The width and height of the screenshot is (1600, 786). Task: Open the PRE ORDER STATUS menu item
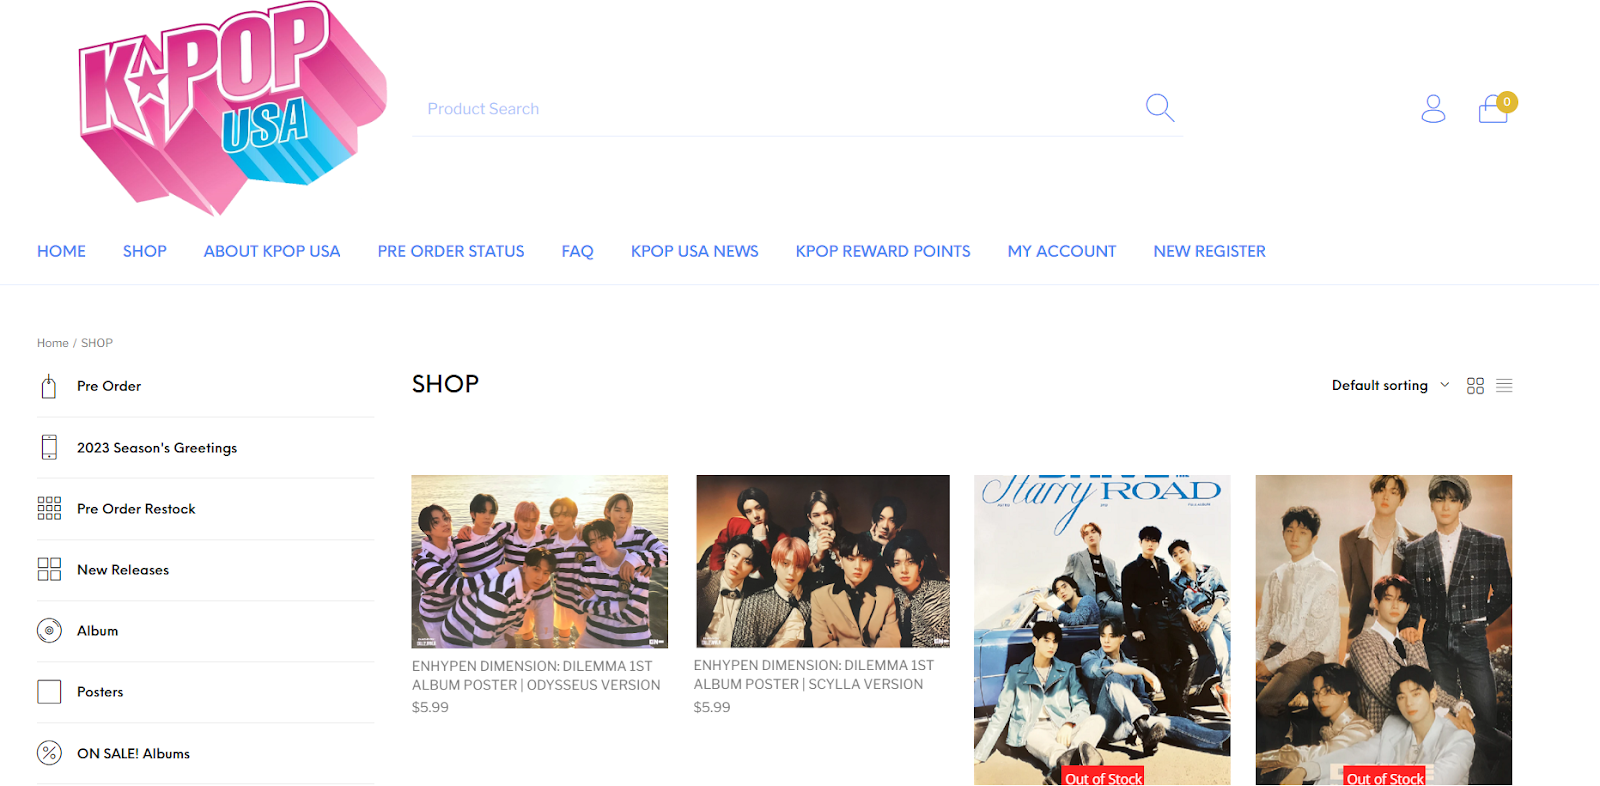tap(451, 251)
